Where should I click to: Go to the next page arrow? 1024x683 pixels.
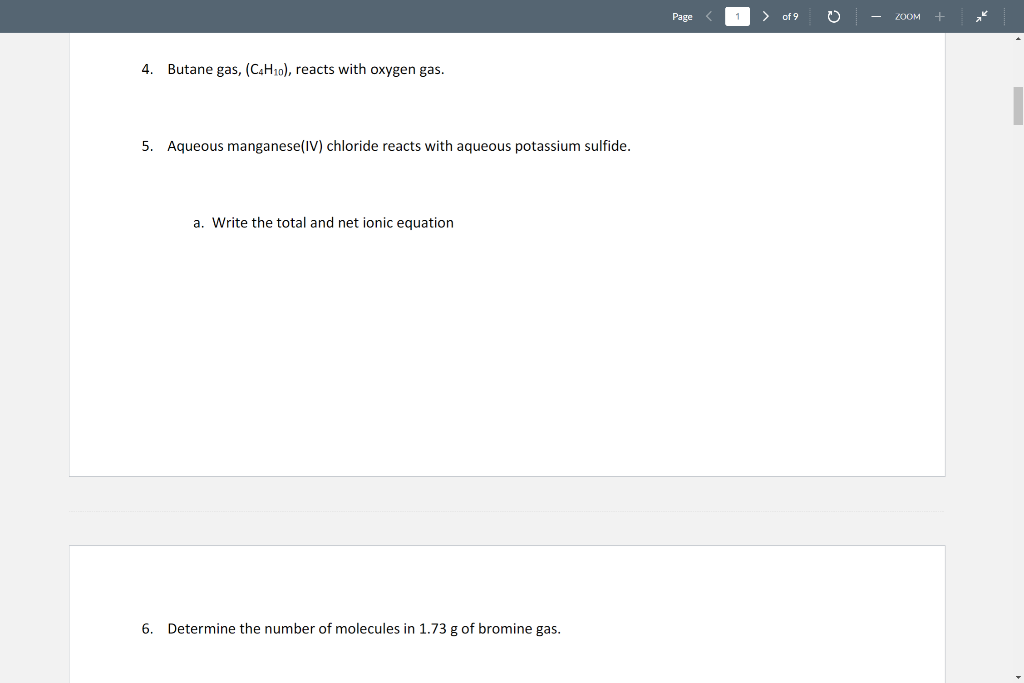pos(765,16)
